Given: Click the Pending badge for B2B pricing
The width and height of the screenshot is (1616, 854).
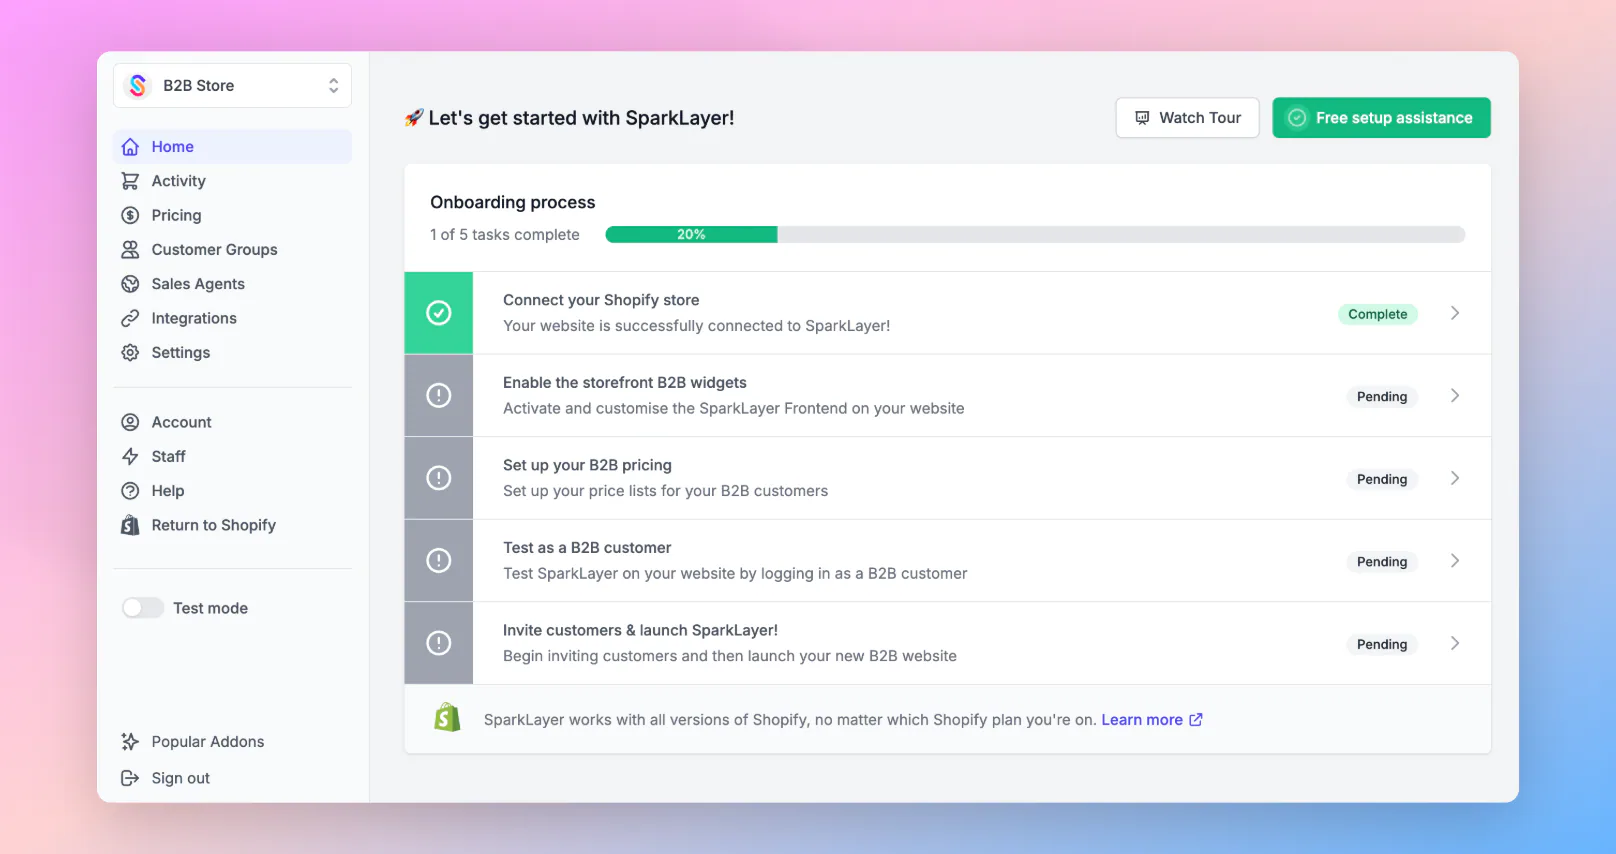Looking at the screenshot, I should [1382, 479].
